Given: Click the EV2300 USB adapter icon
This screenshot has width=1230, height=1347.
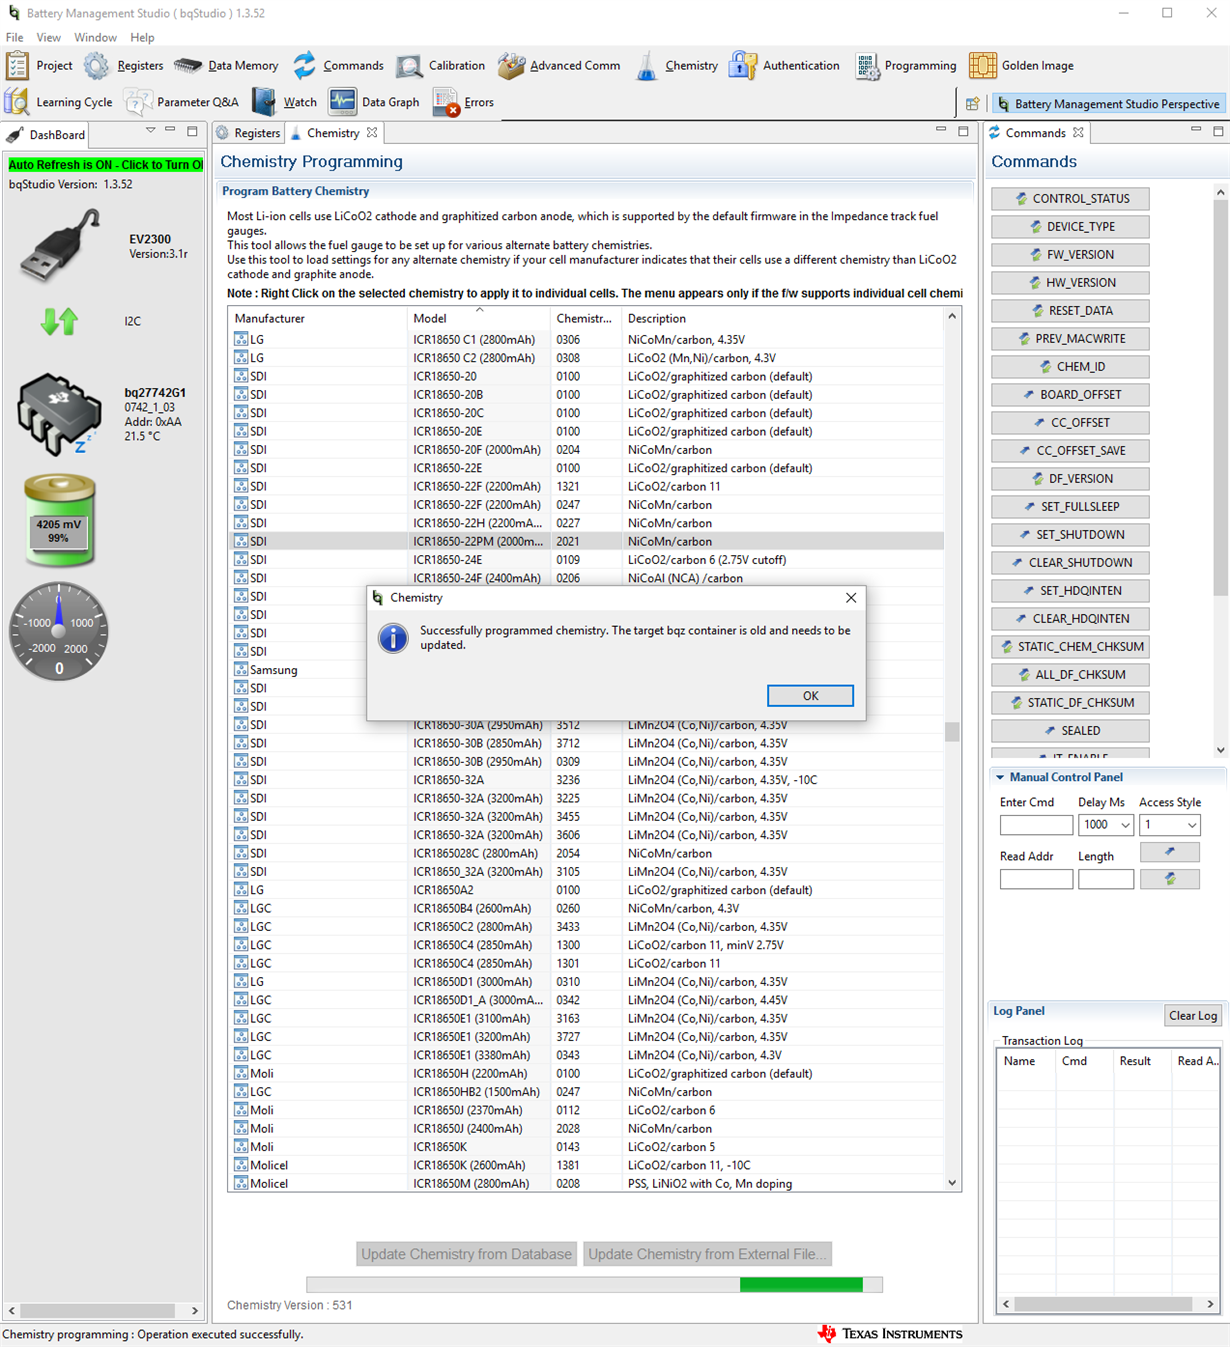Looking at the screenshot, I should coord(60,246).
